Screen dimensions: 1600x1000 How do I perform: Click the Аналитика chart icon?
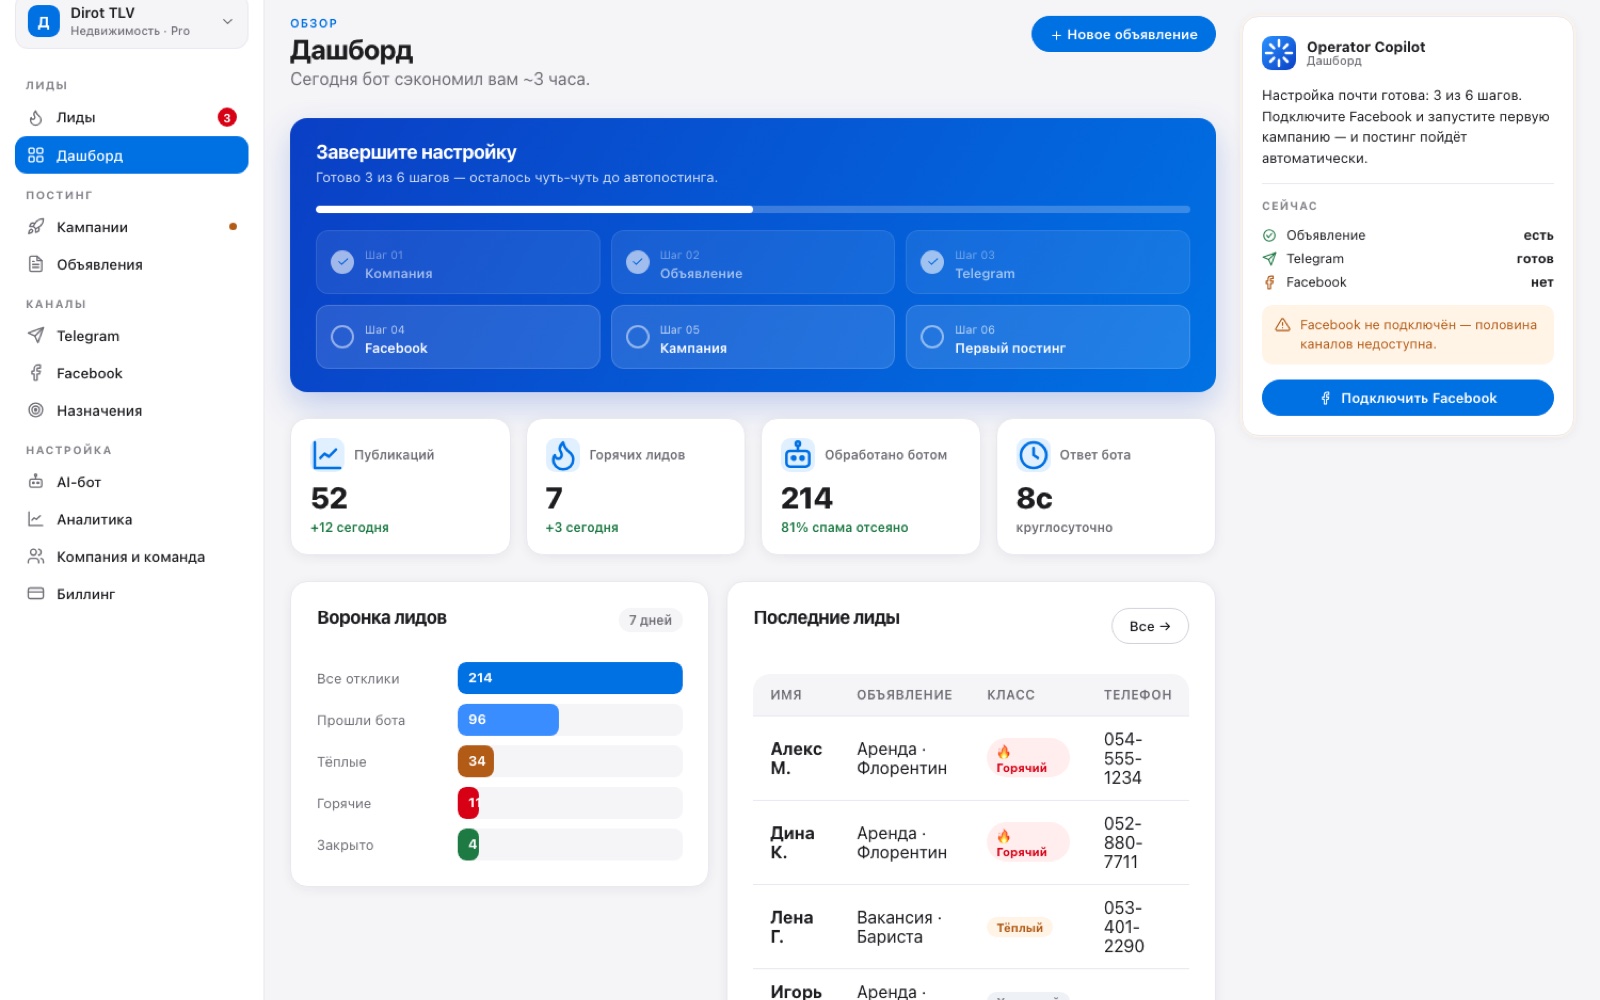[36, 519]
